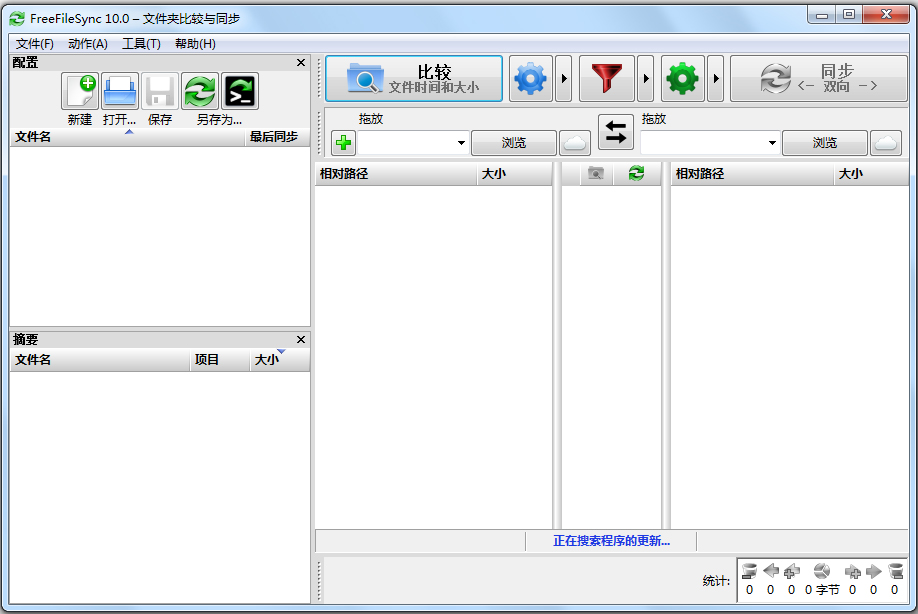Save as batch job terminal icon
This screenshot has width=918, height=614.
point(240,91)
